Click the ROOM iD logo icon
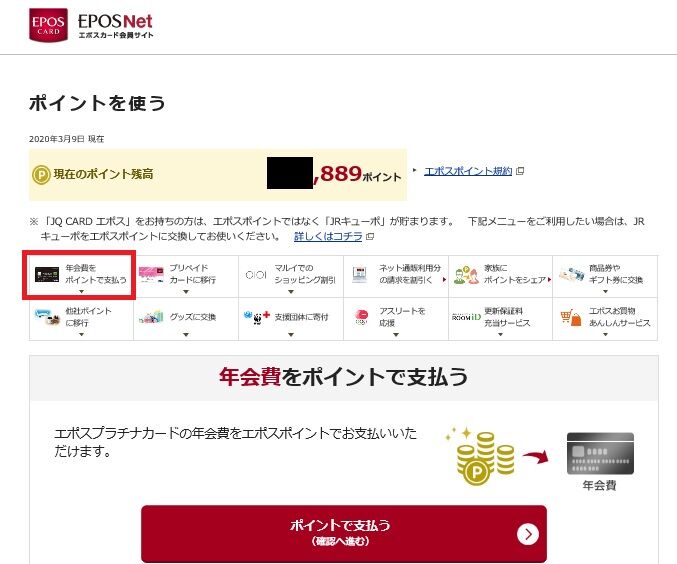Screen dimensions: 677x564 coord(466,317)
